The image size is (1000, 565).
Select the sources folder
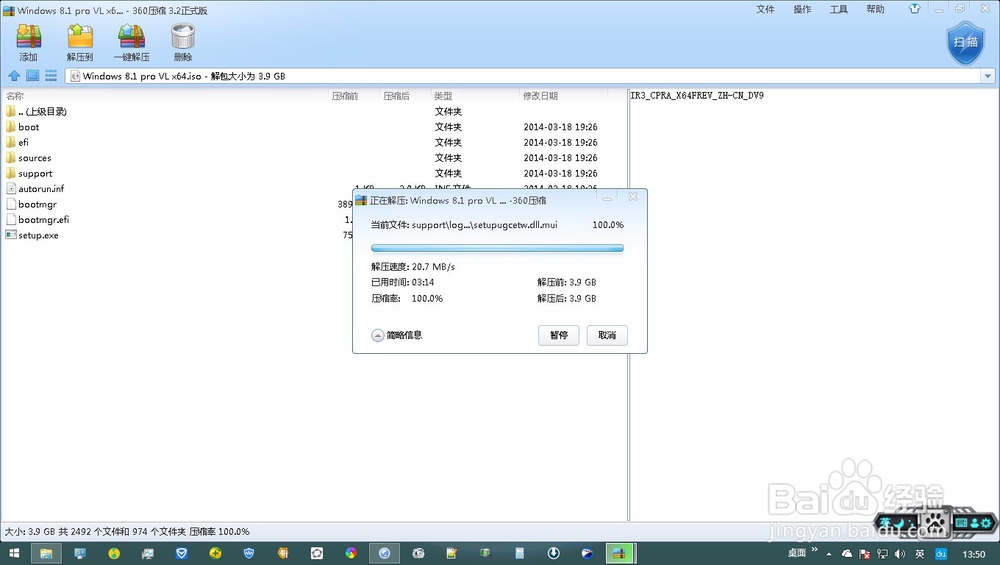[29, 158]
